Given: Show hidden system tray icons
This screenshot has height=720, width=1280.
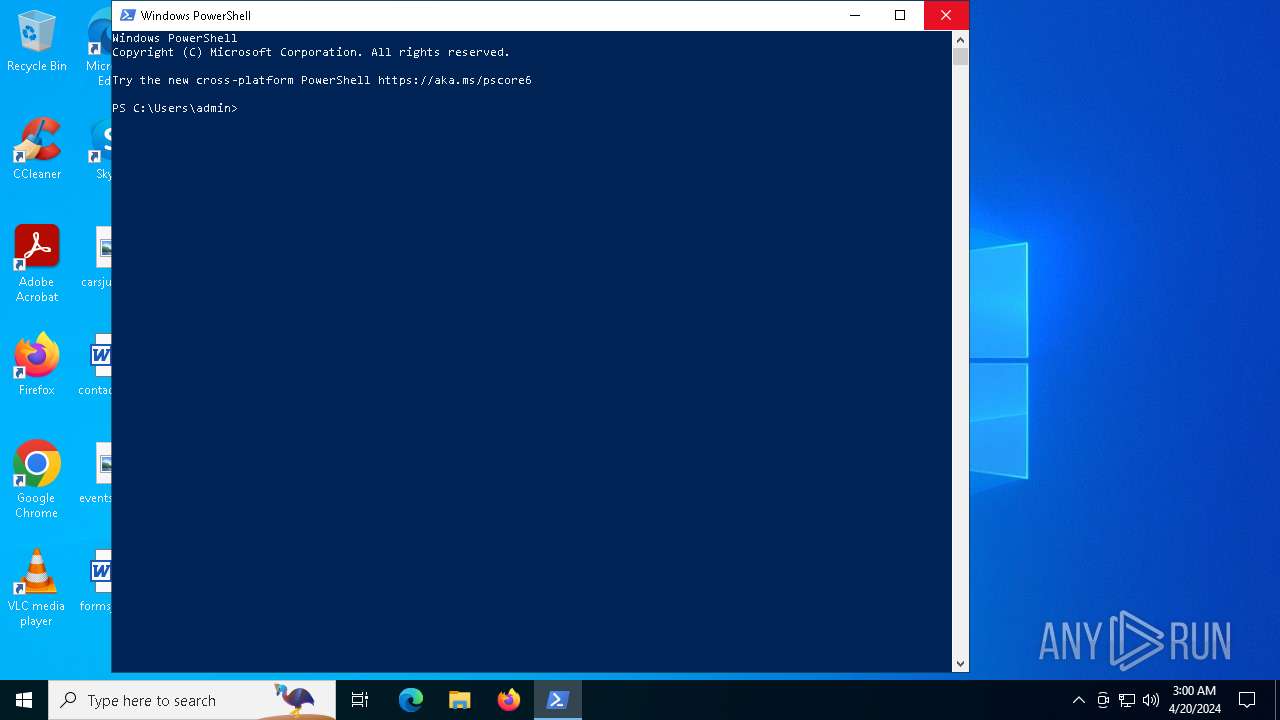Looking at the screenshot, I should pyautogui.click(x=1078, y=700).
